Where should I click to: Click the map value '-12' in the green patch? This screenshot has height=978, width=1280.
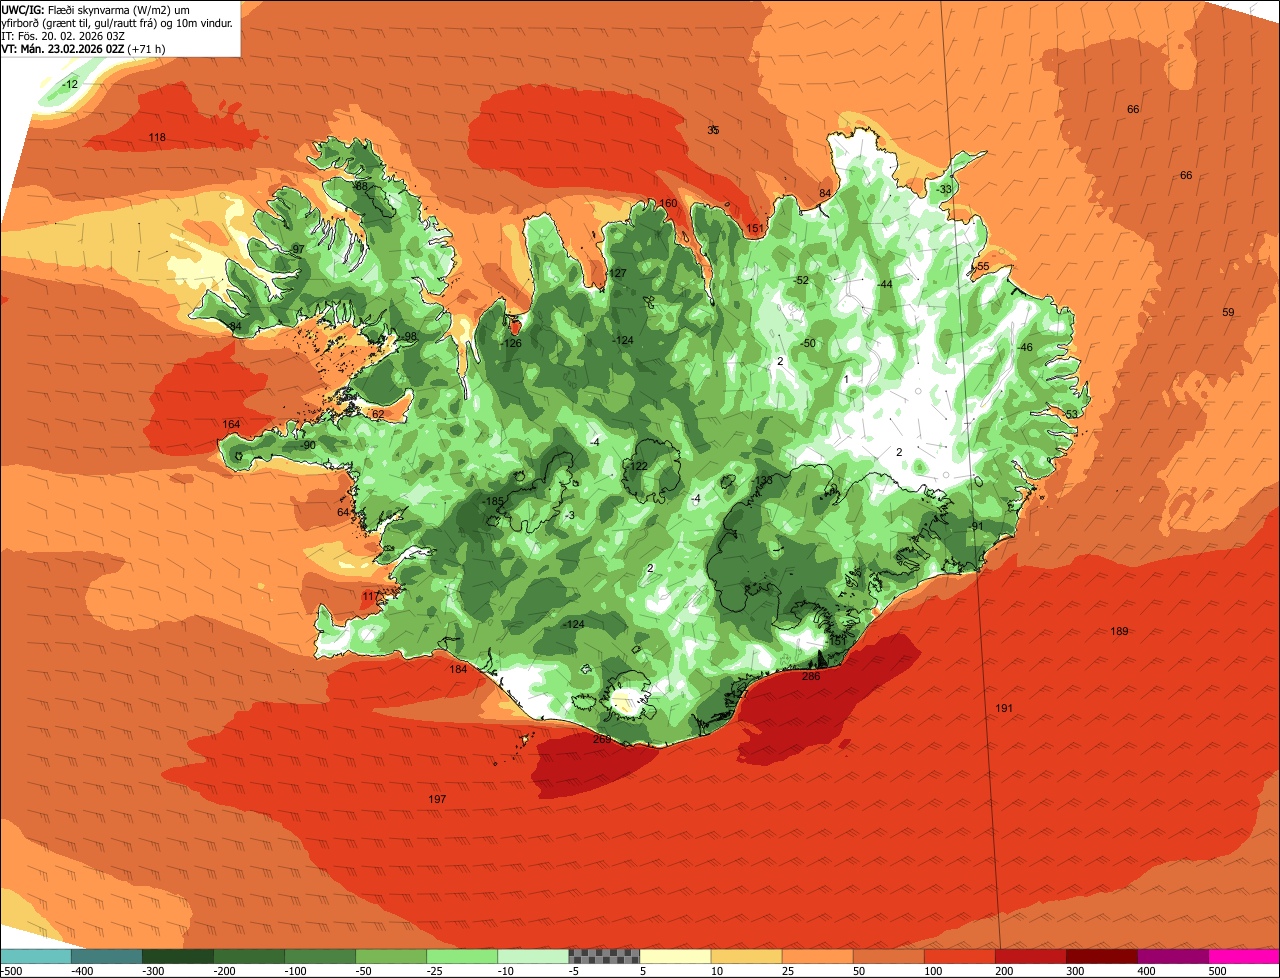click(x=70, y=85)
